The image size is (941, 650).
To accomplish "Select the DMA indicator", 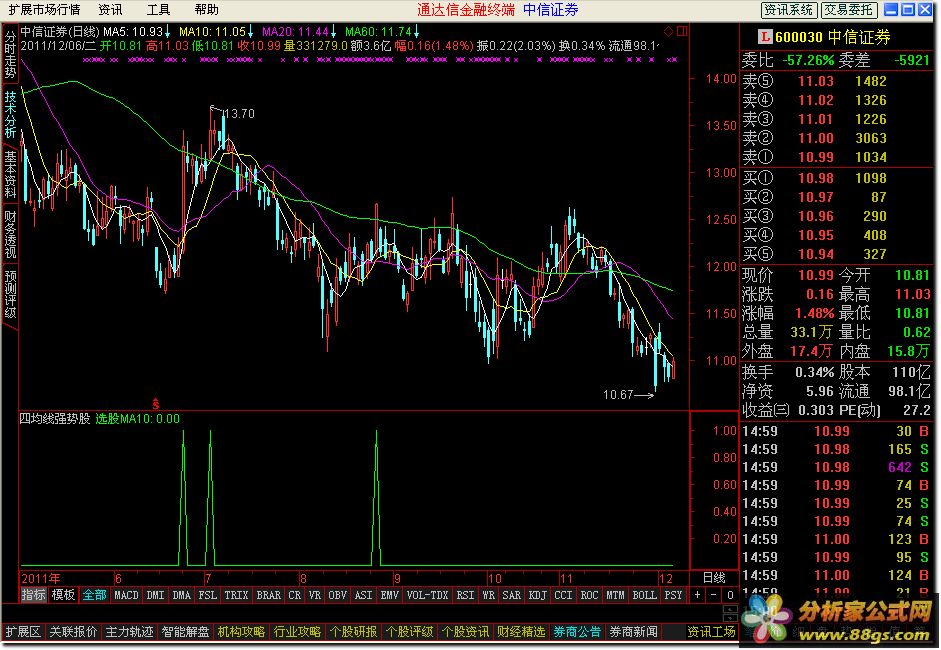I will [x=181, y=595].
